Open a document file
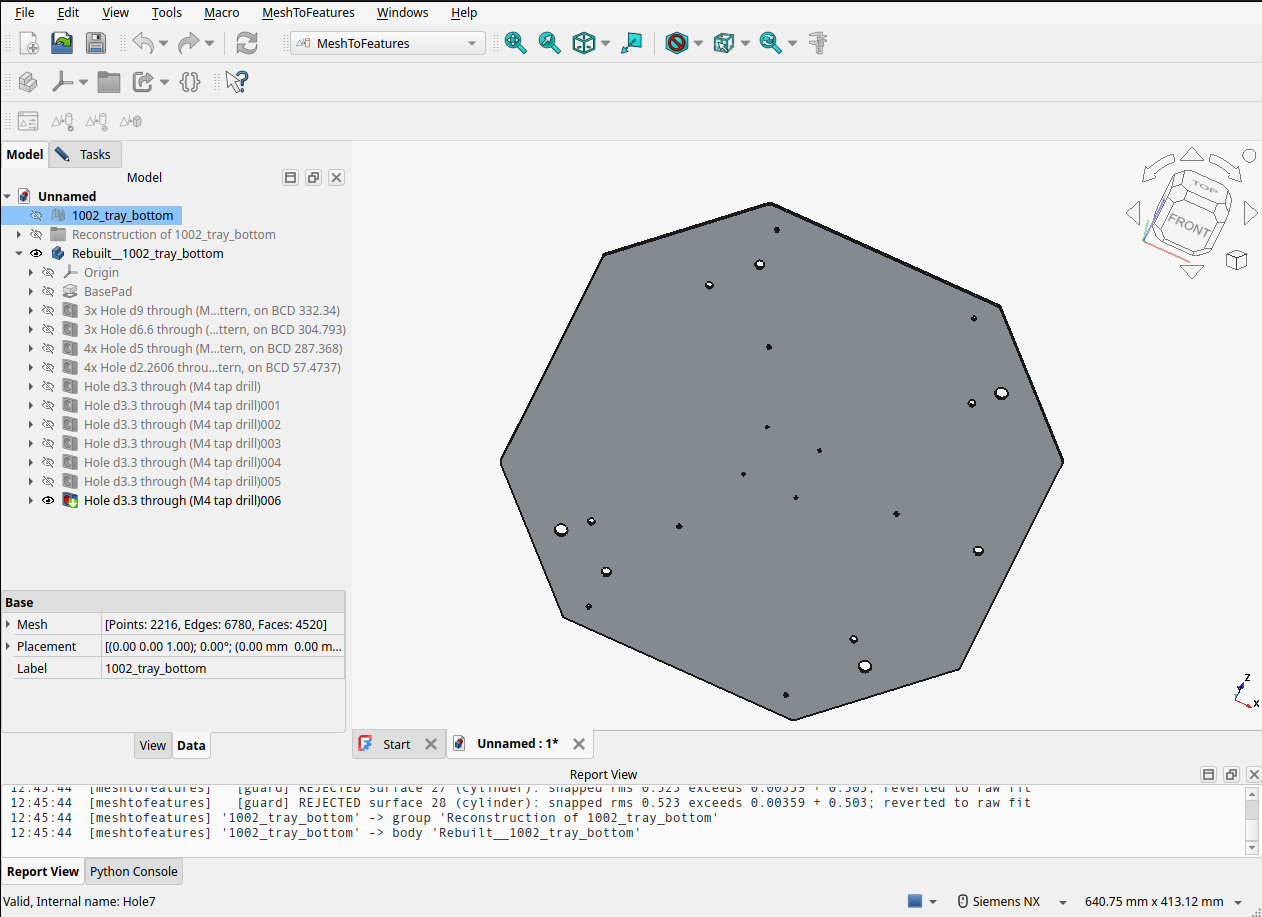Image resolution: width=1262 pixels, height=917 pixels. 62,43
